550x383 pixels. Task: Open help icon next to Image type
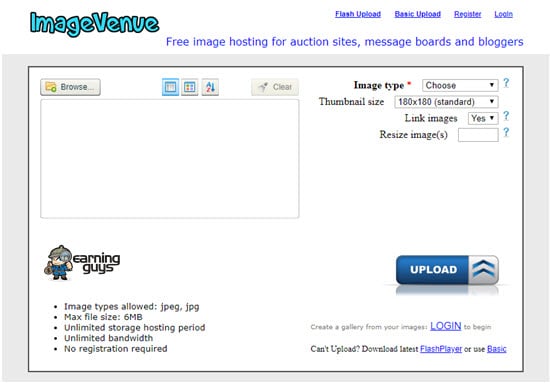(506, 83)
